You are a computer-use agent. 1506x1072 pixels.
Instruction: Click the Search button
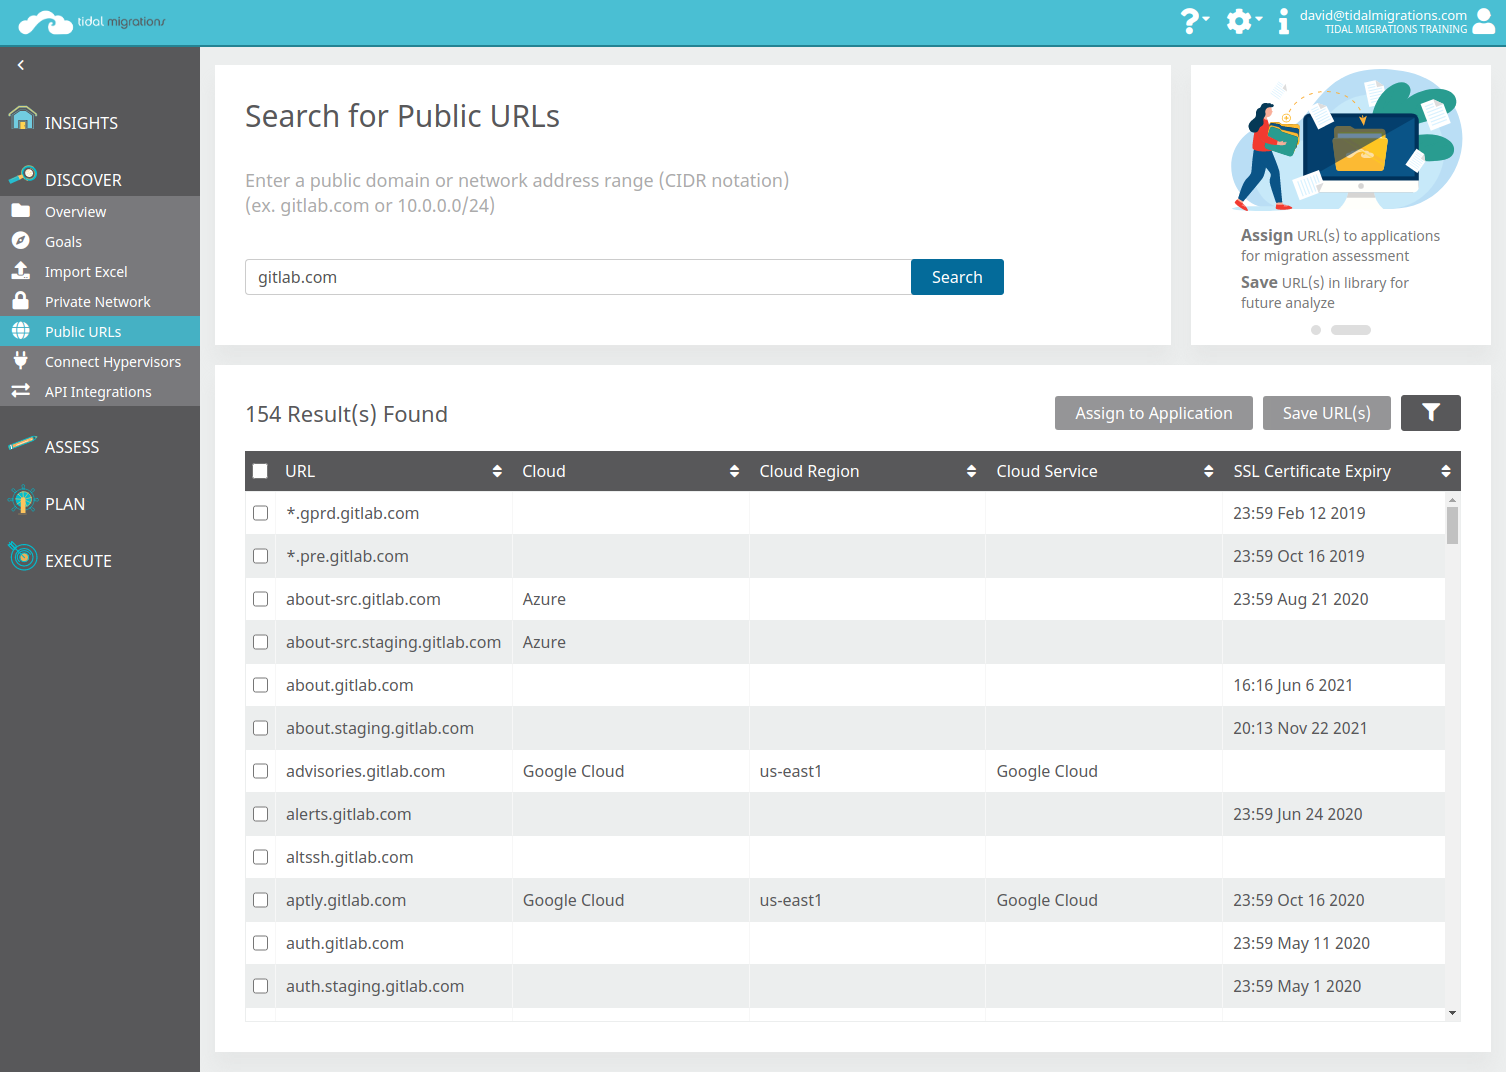957,277
